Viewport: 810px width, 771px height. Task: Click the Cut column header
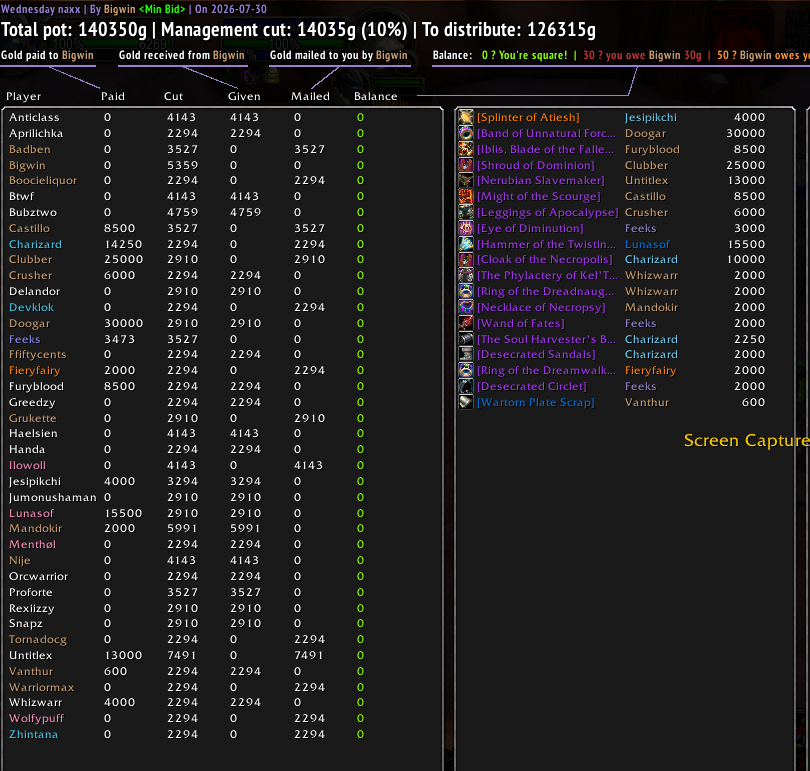point(174,97)
